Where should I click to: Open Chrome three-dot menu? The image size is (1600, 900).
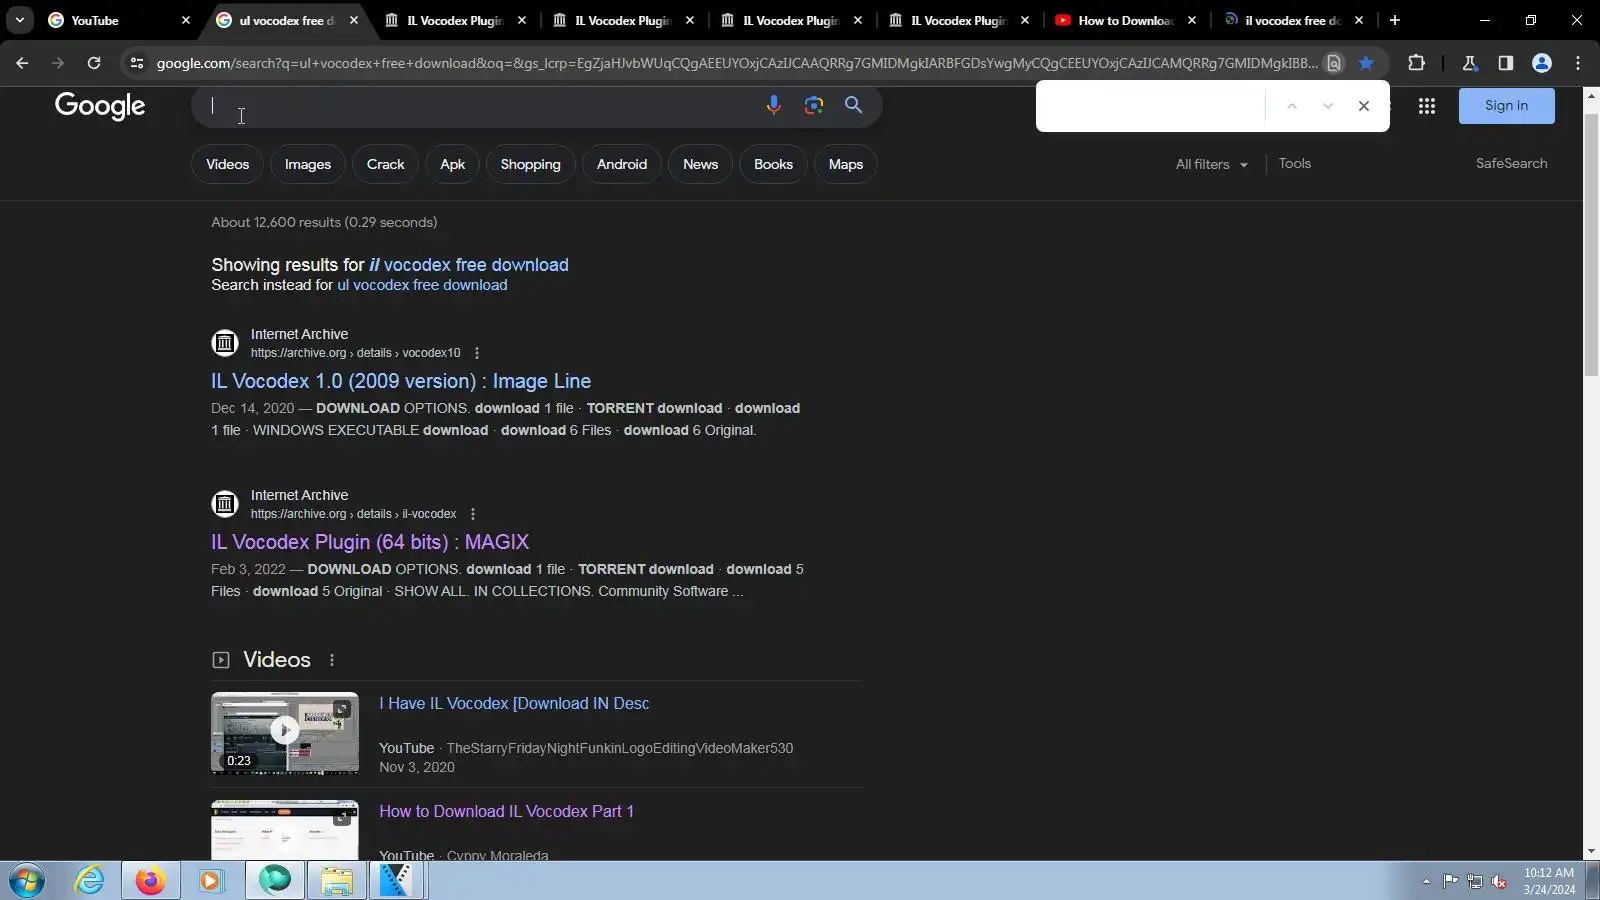[x=1578, y=63]
